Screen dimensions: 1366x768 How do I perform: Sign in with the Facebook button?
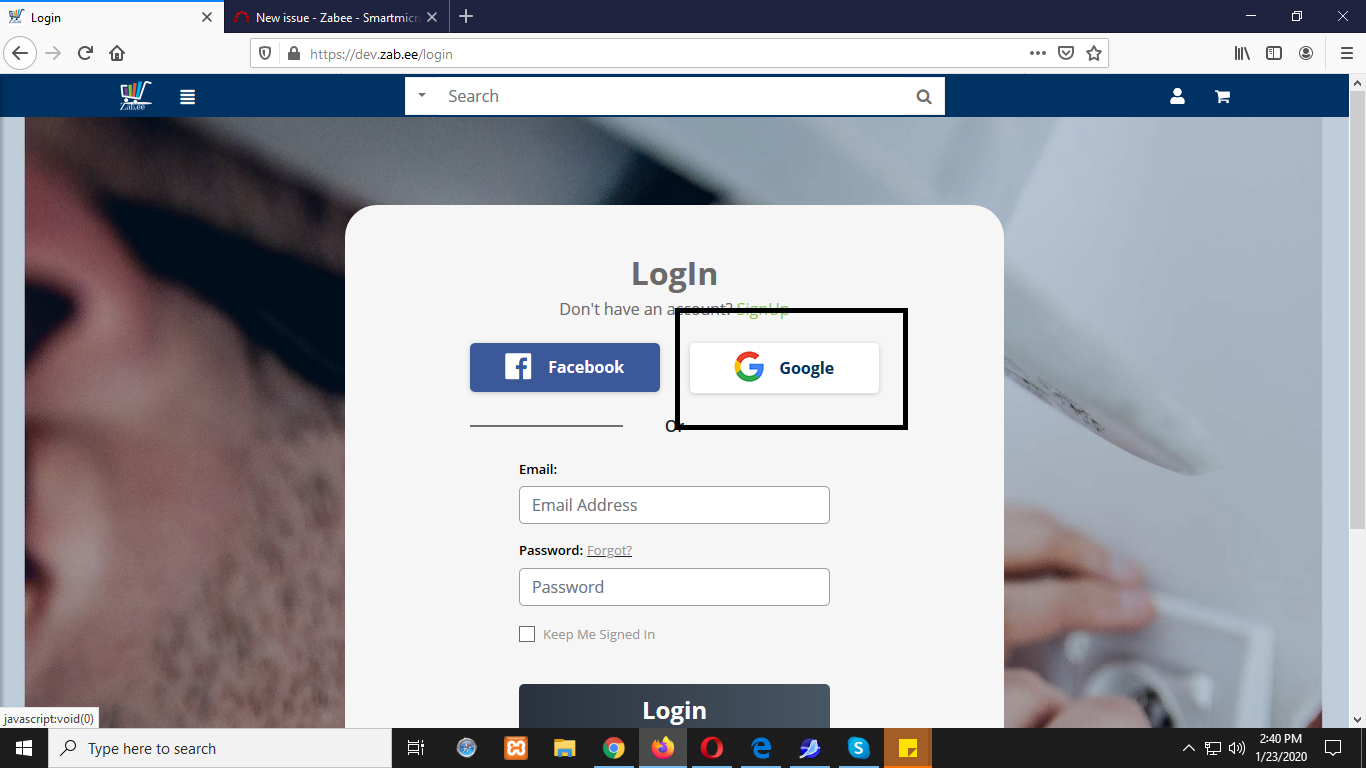(565, 367)
